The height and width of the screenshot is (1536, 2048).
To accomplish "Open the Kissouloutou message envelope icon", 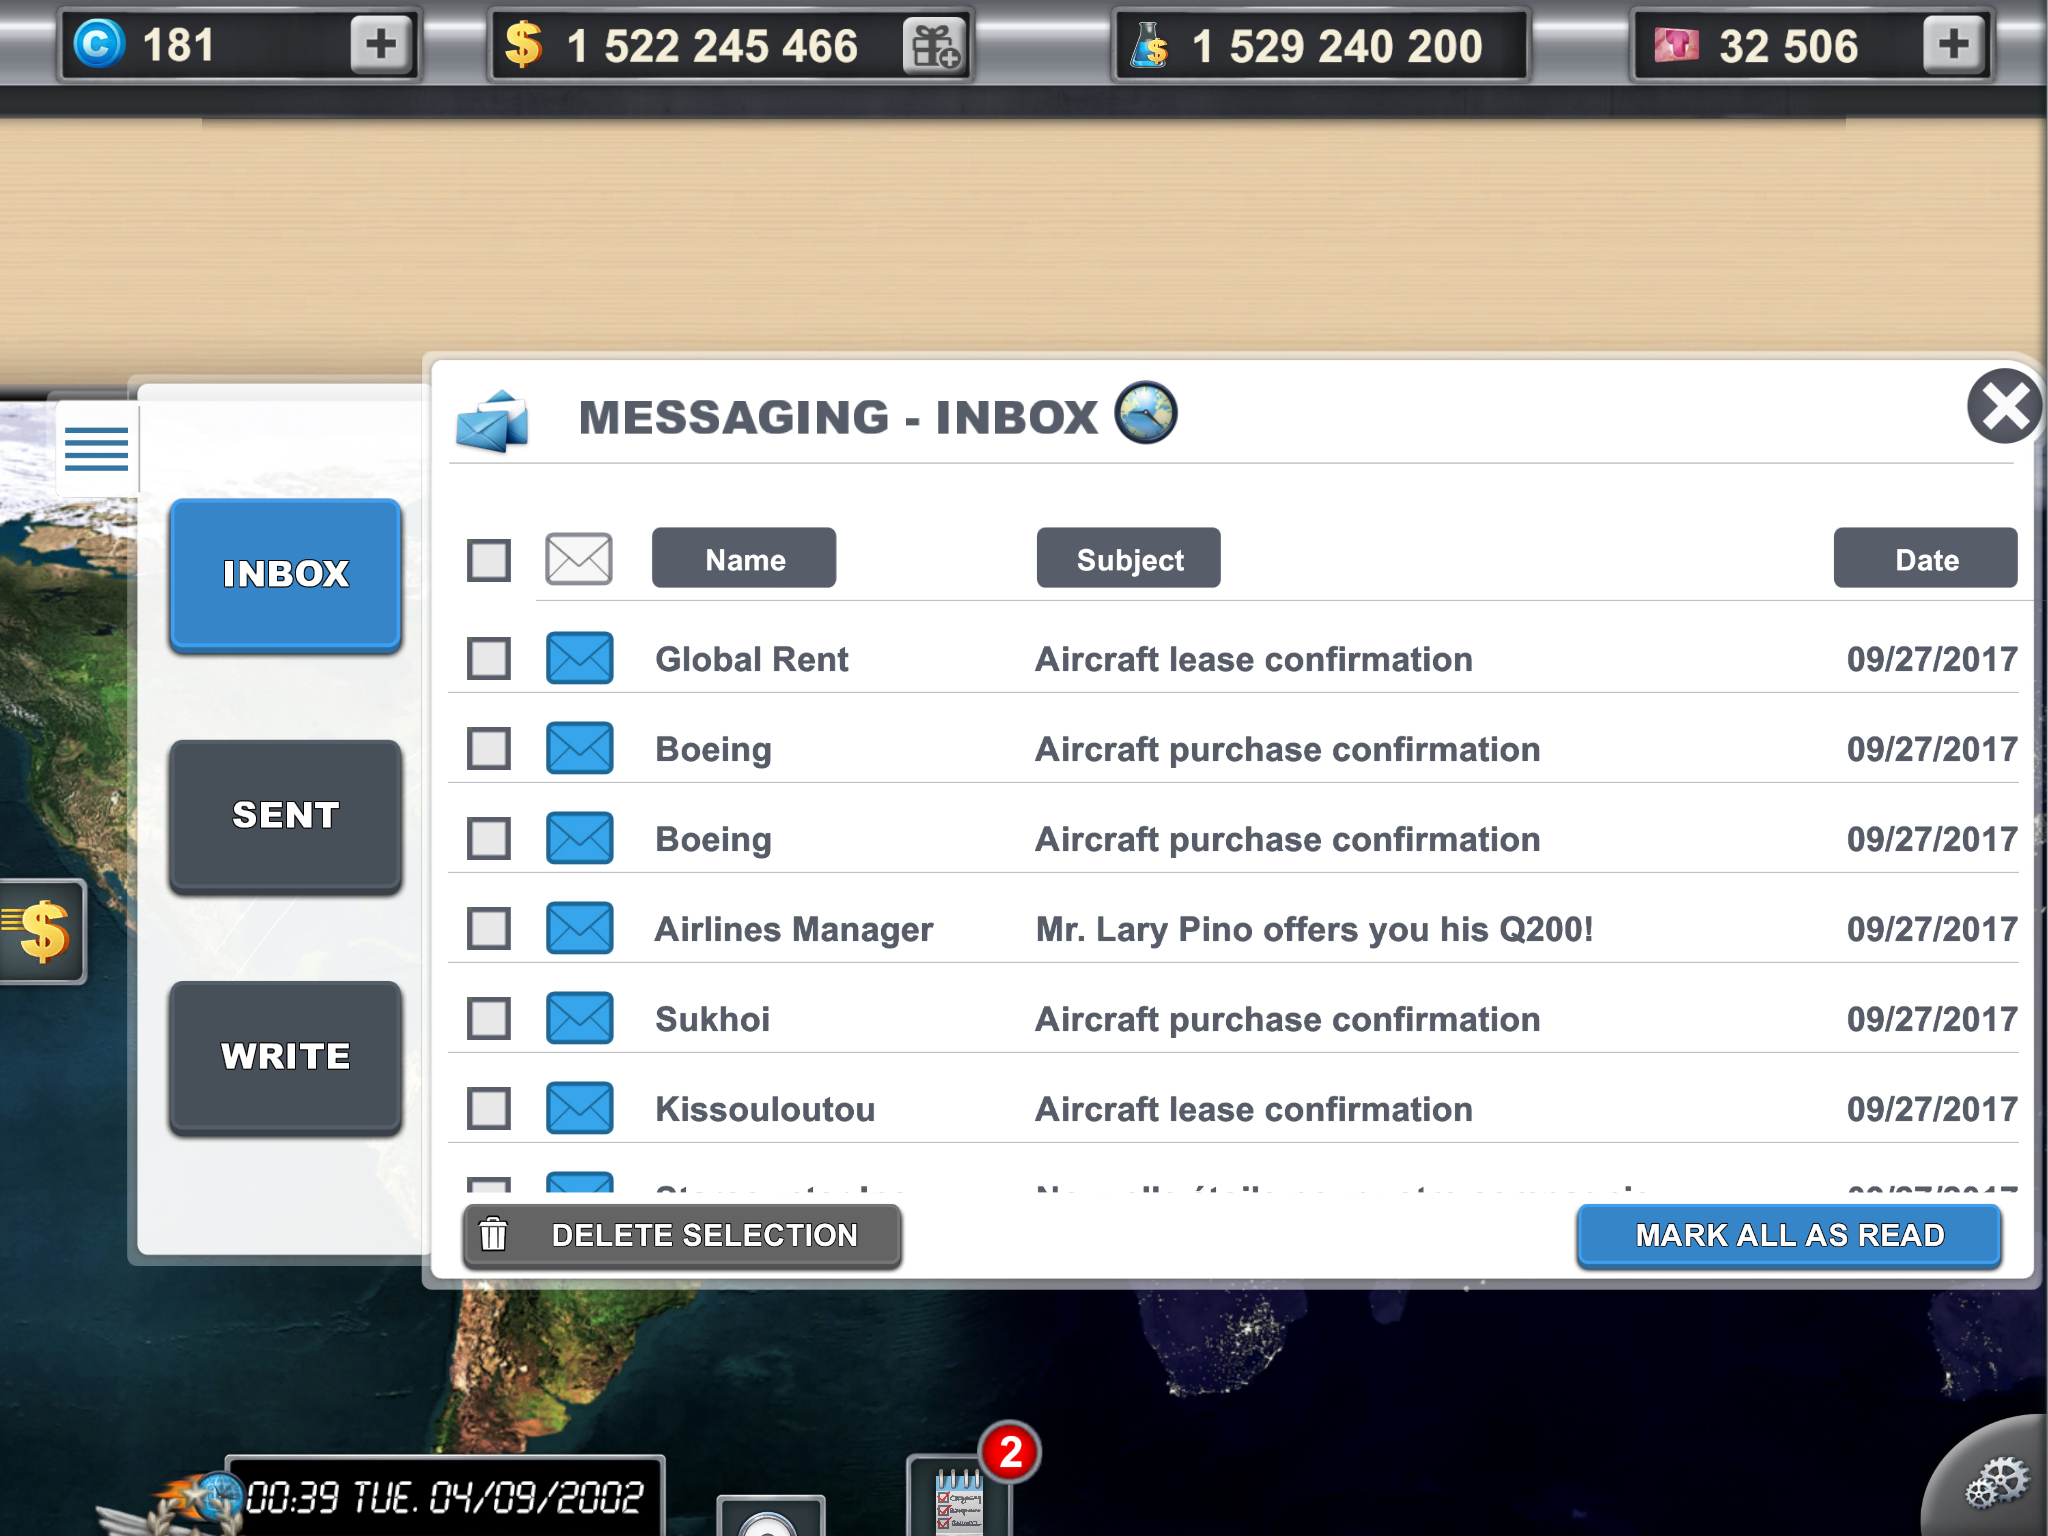I will 579,1108.
